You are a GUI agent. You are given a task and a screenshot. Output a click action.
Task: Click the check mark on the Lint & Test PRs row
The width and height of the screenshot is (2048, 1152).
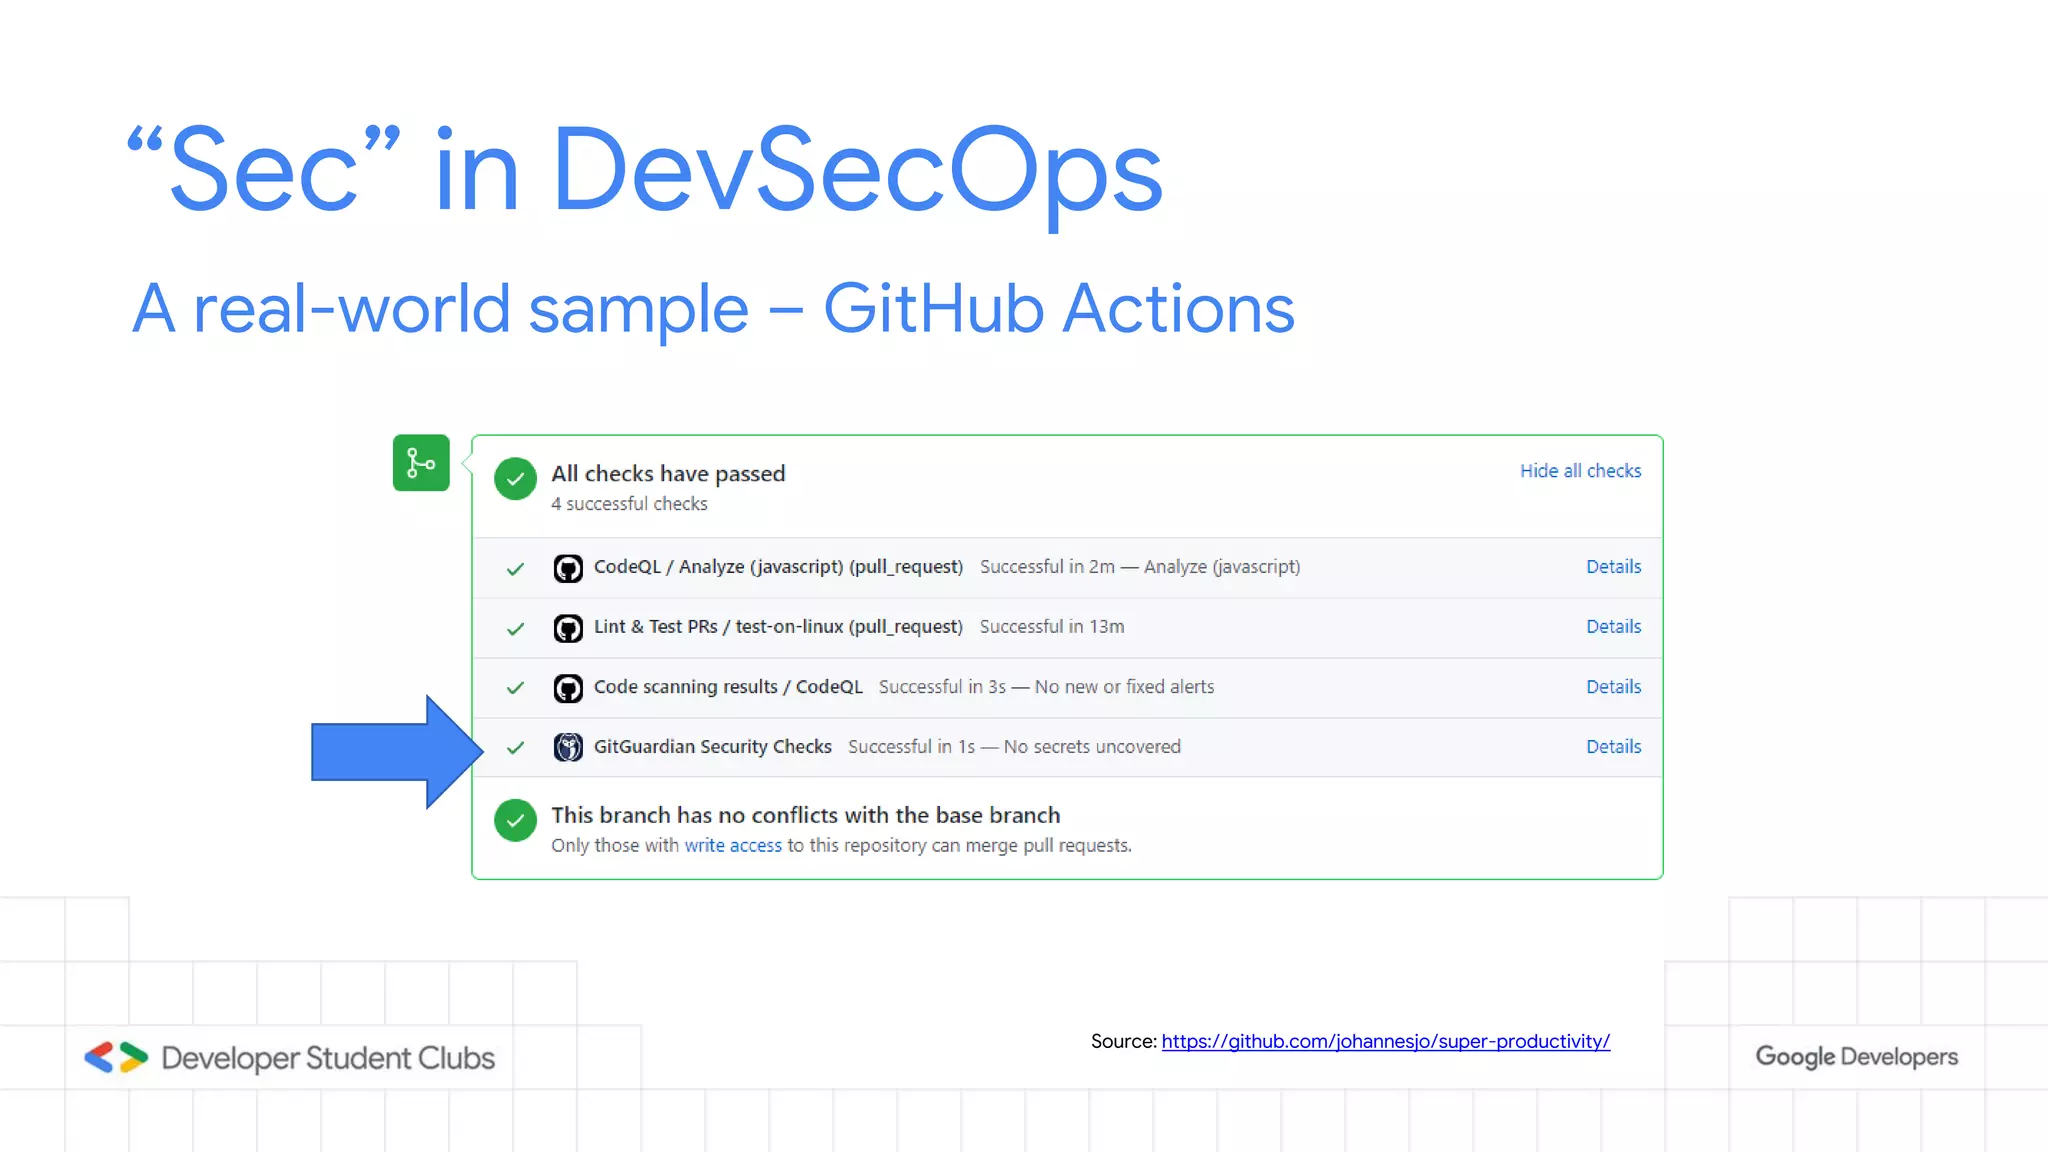coord(515,629)
